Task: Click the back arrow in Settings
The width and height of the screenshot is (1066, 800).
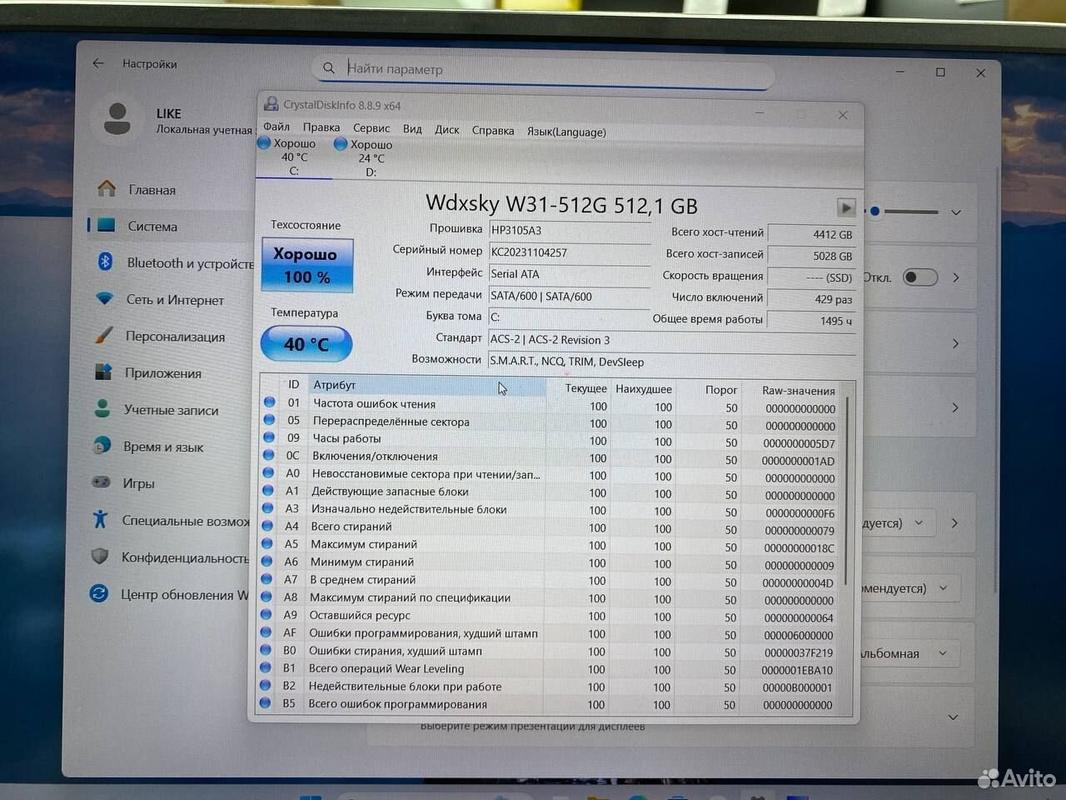Action: tap(98, 63)
